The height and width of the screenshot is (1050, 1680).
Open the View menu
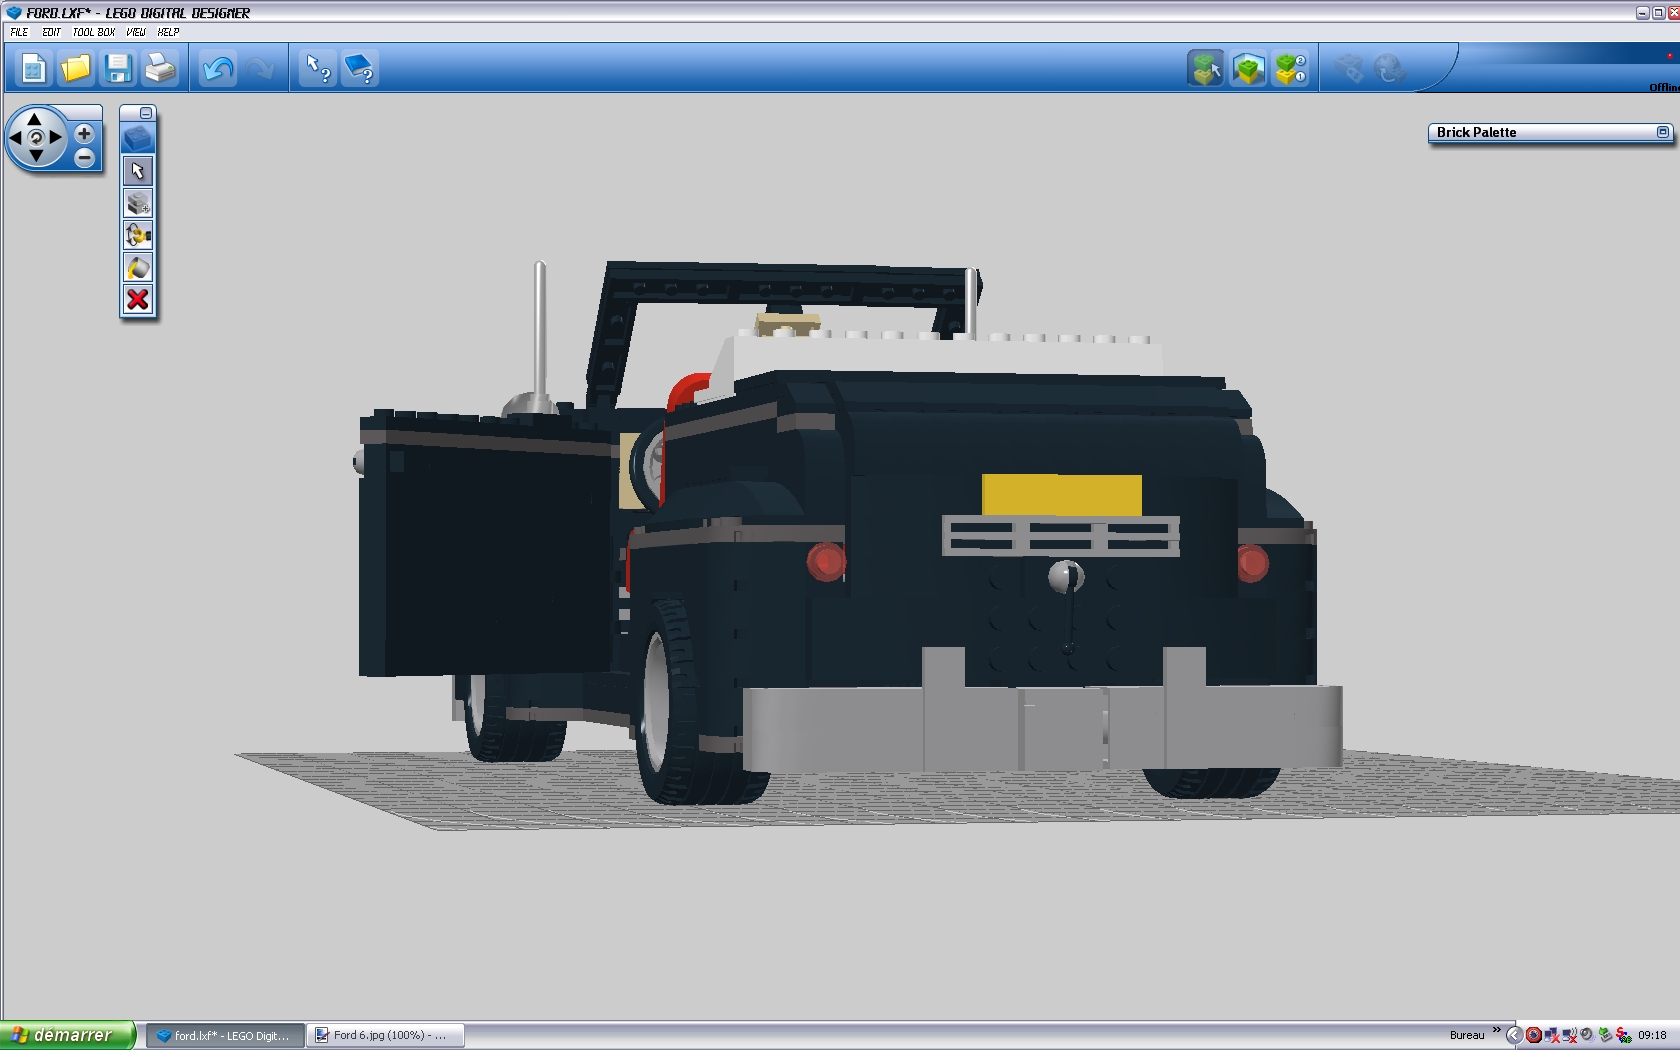coord(136,32)
